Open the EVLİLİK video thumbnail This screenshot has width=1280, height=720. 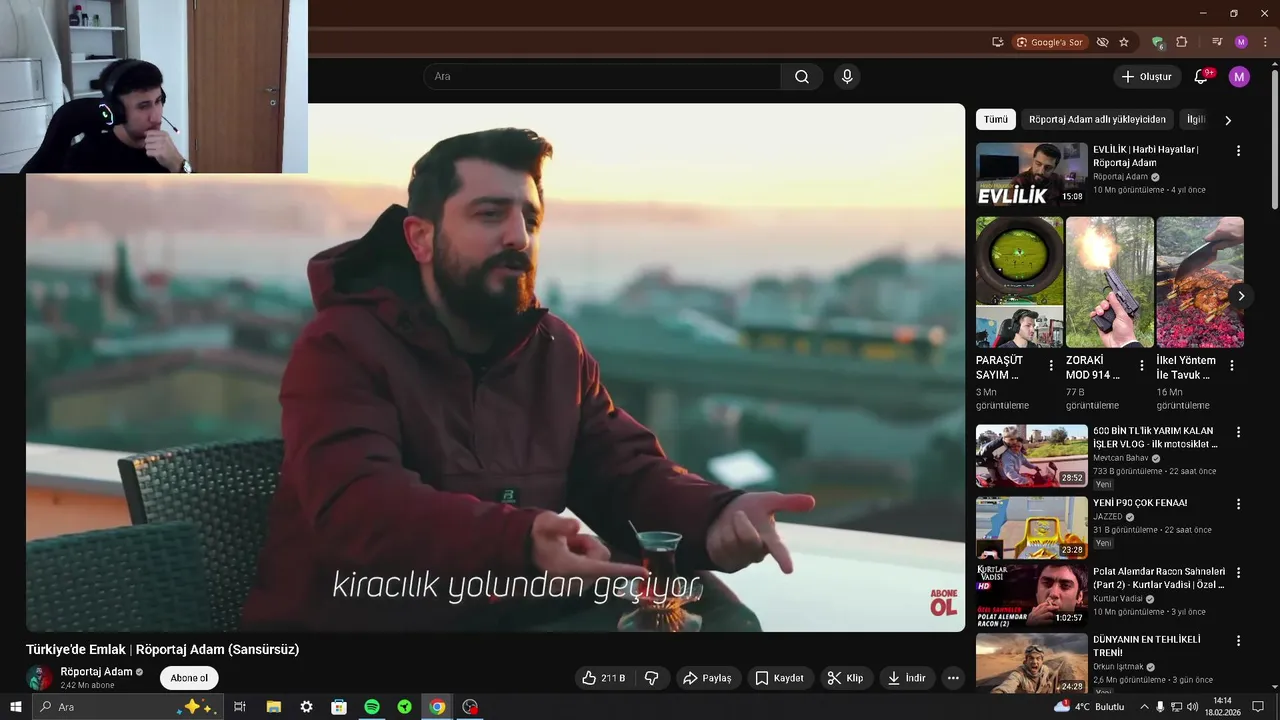click(x=1031, y=175)
